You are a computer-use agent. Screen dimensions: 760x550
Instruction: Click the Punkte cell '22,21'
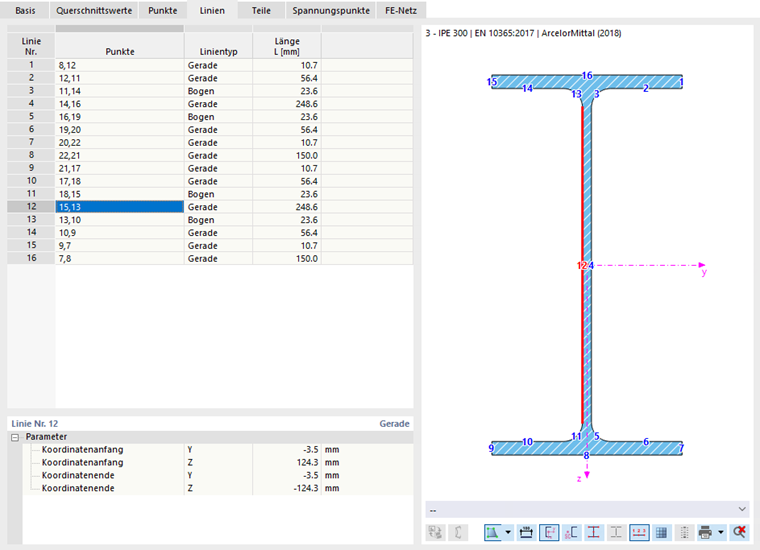[120, 156]
